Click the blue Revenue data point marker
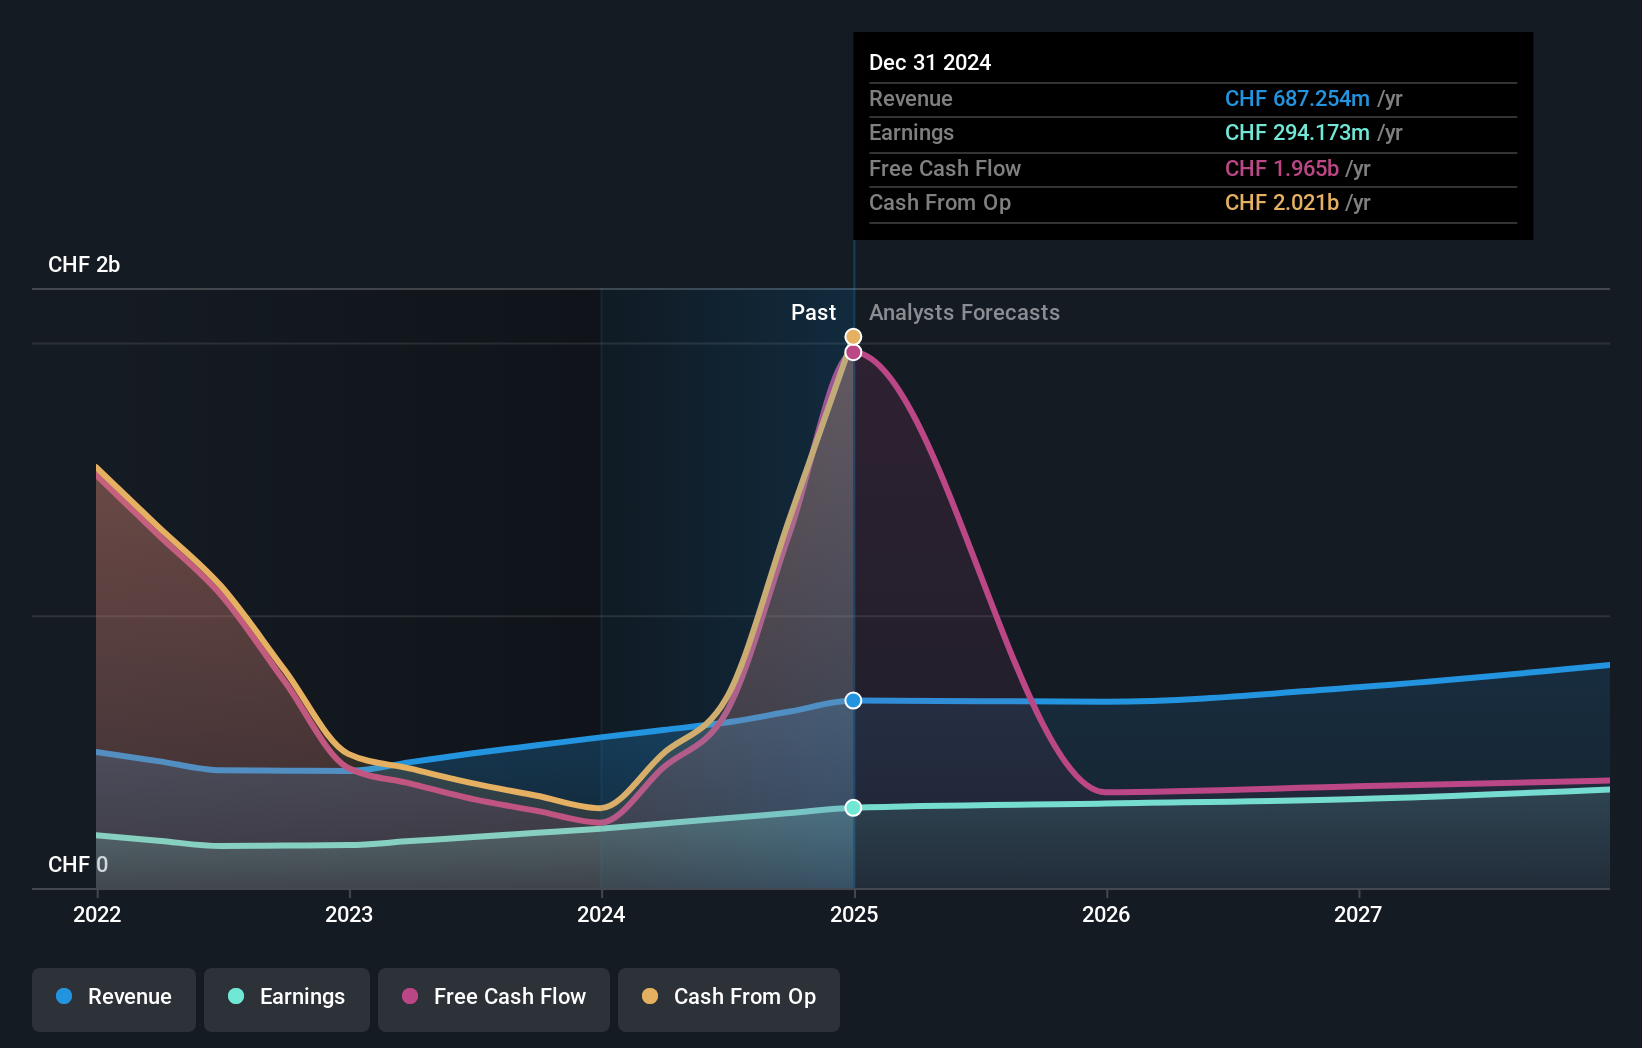The height and width of the screenshot is (1048, 1642). tap(853, 700)
